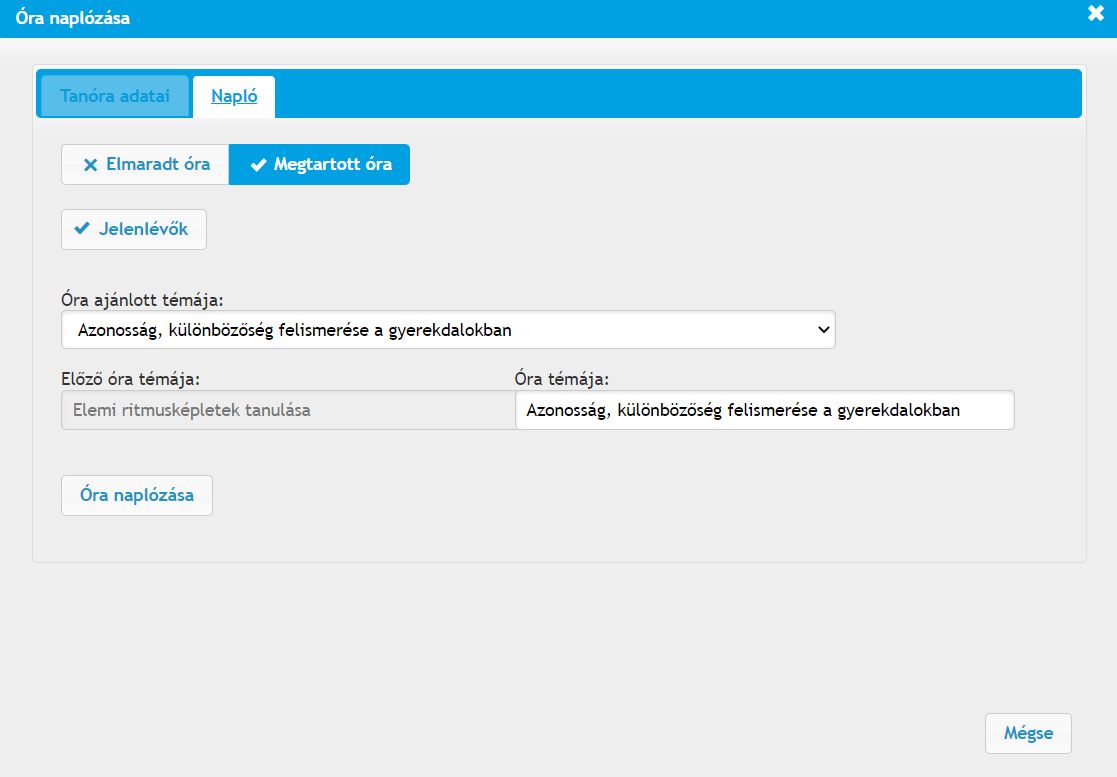Click the greyed Elemi ritmusképletek tanulása field
1117x777 pixels.
coord(288,410)
